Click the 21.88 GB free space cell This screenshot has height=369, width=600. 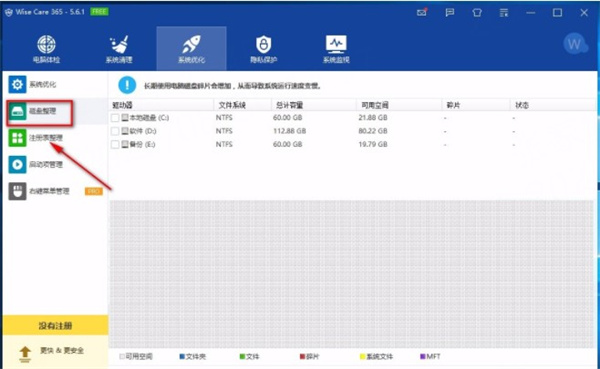tap(373, 118)
